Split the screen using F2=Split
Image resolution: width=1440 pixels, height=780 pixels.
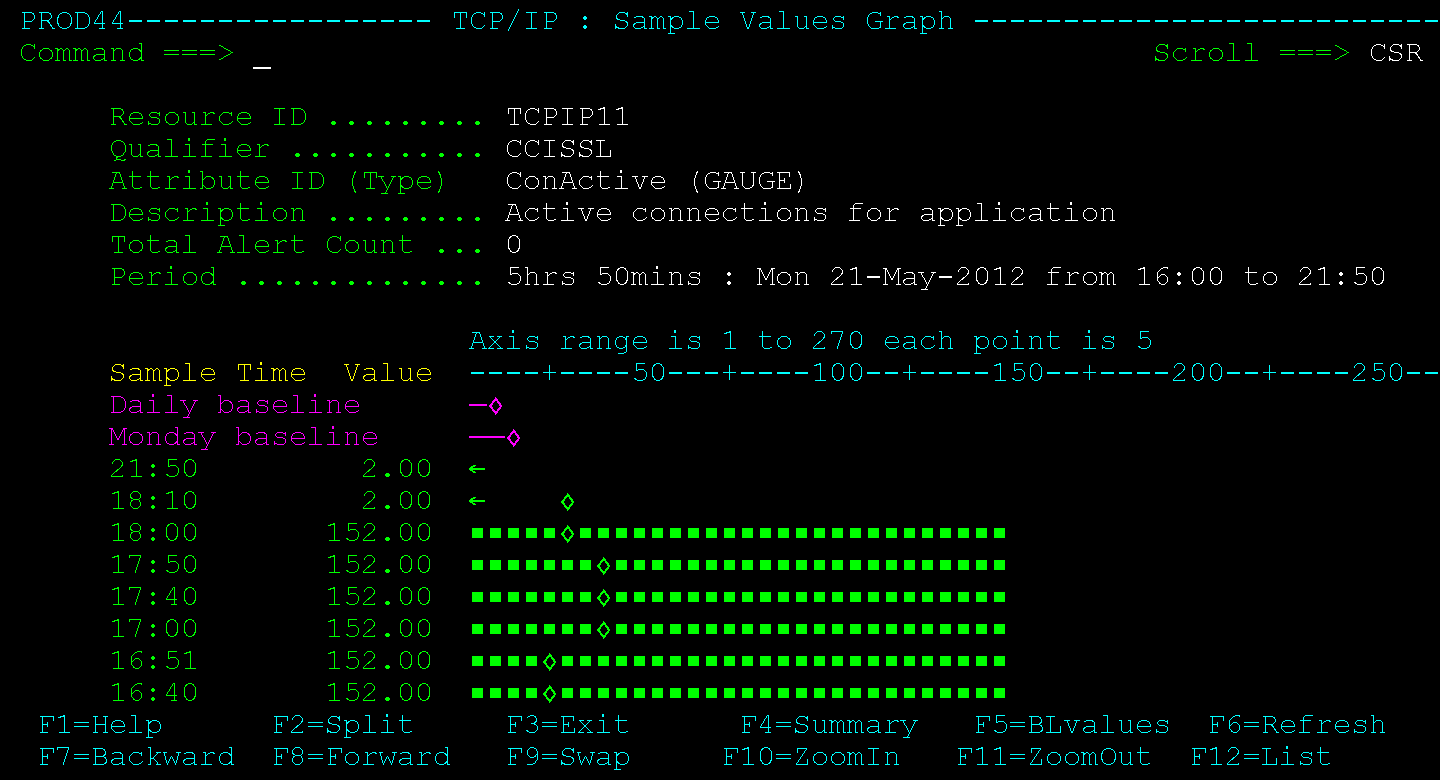(x=342, y=724)
